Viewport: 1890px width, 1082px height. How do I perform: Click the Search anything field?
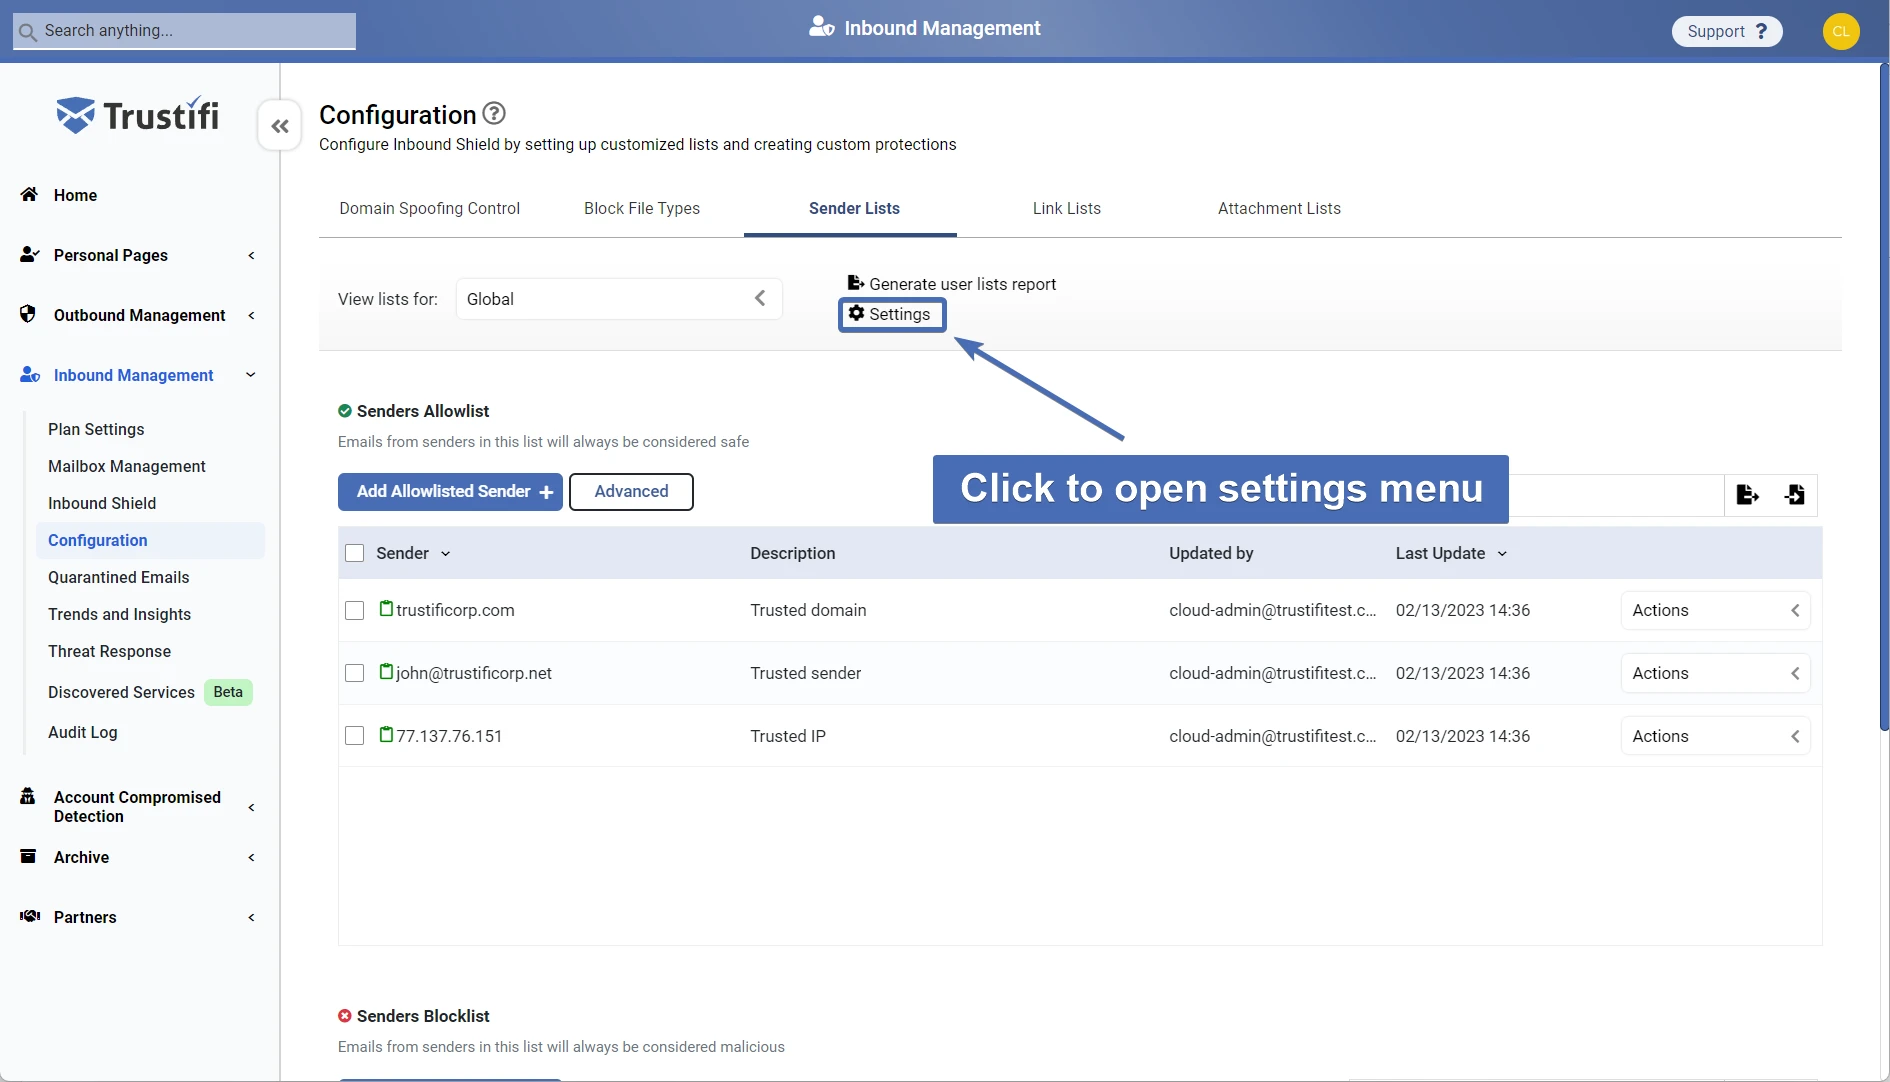185,31
